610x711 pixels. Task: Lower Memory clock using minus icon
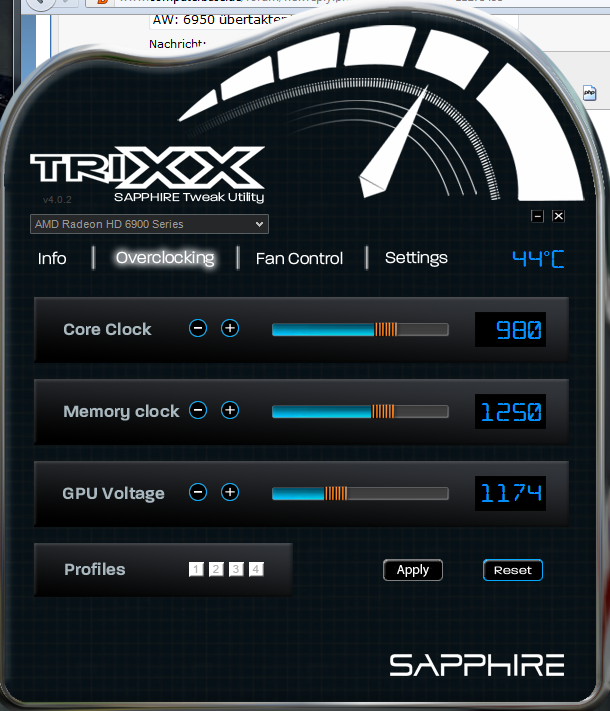click(198, 410)
